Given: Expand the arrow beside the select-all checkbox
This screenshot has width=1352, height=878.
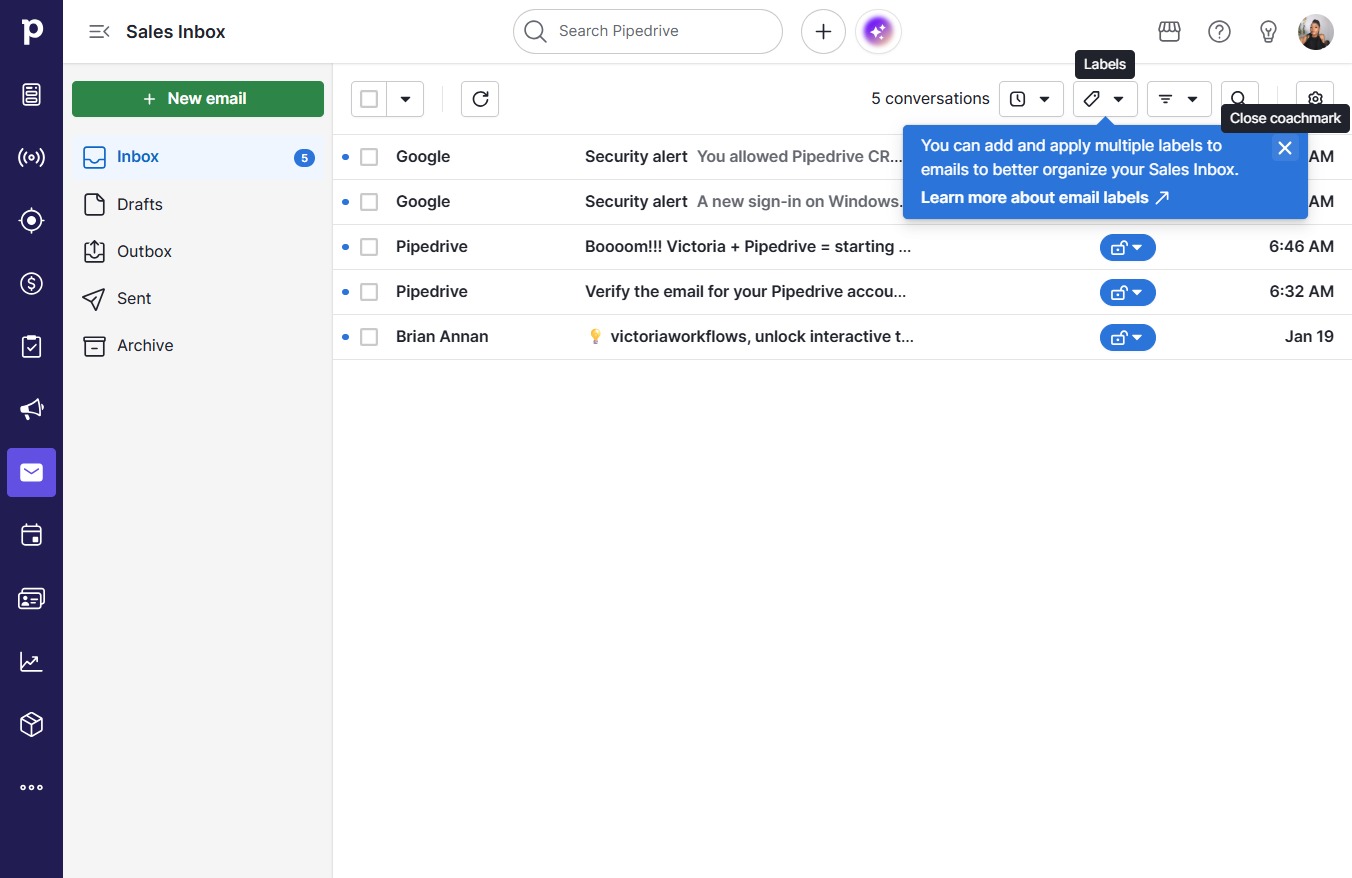Looking at the screenshot, I should tap(405, 99).
